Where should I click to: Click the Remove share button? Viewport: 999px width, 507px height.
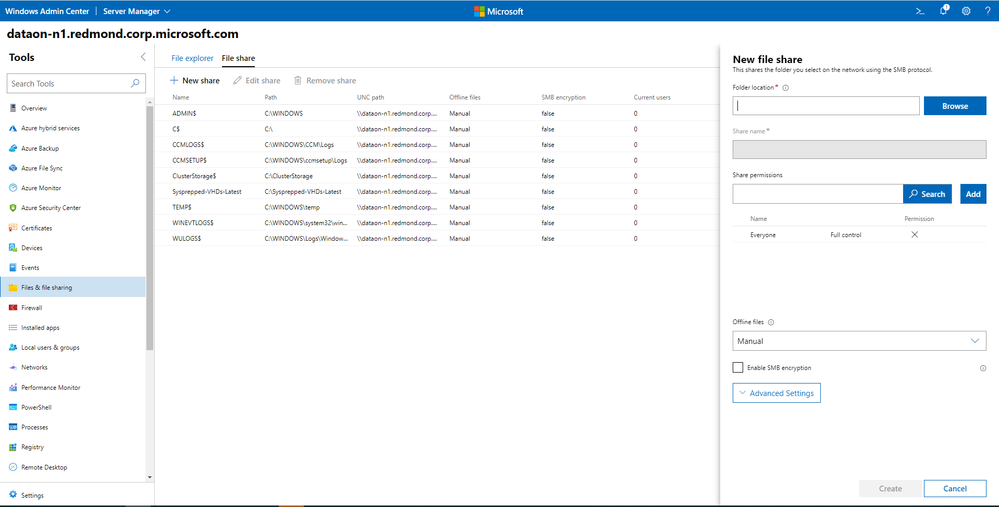coord(325,80)
